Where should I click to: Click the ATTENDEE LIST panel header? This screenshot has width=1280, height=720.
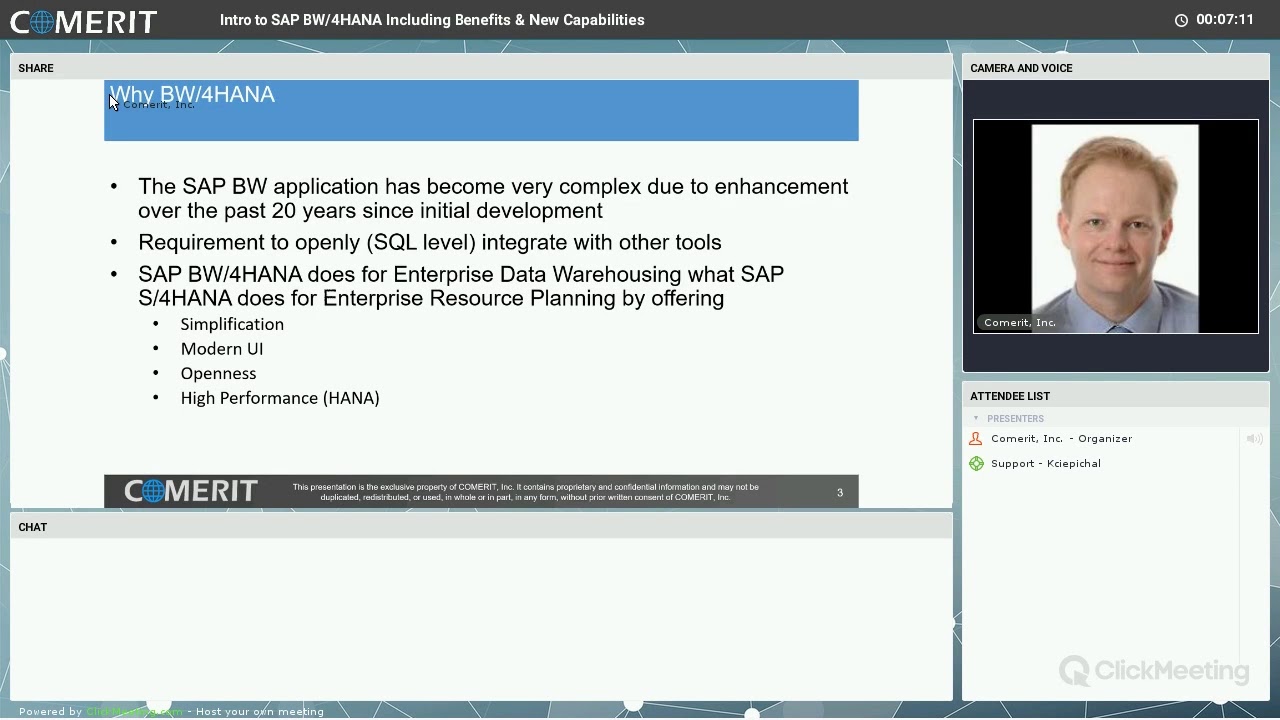pyautogui.click(x=1115, y=396)
